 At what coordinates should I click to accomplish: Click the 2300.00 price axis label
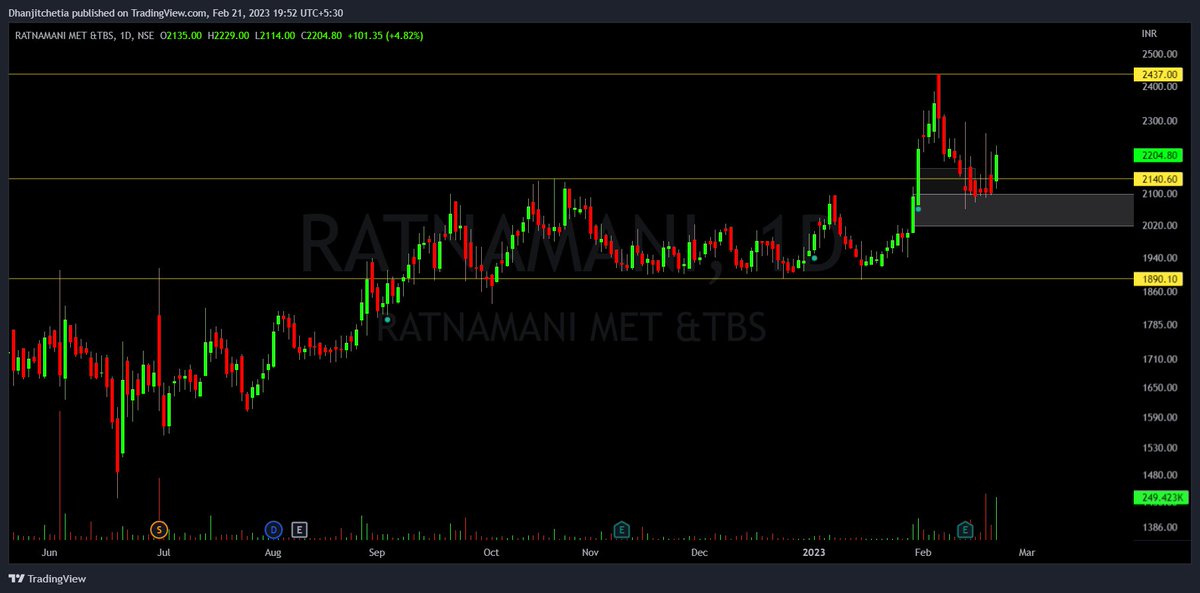point(1157,122)
